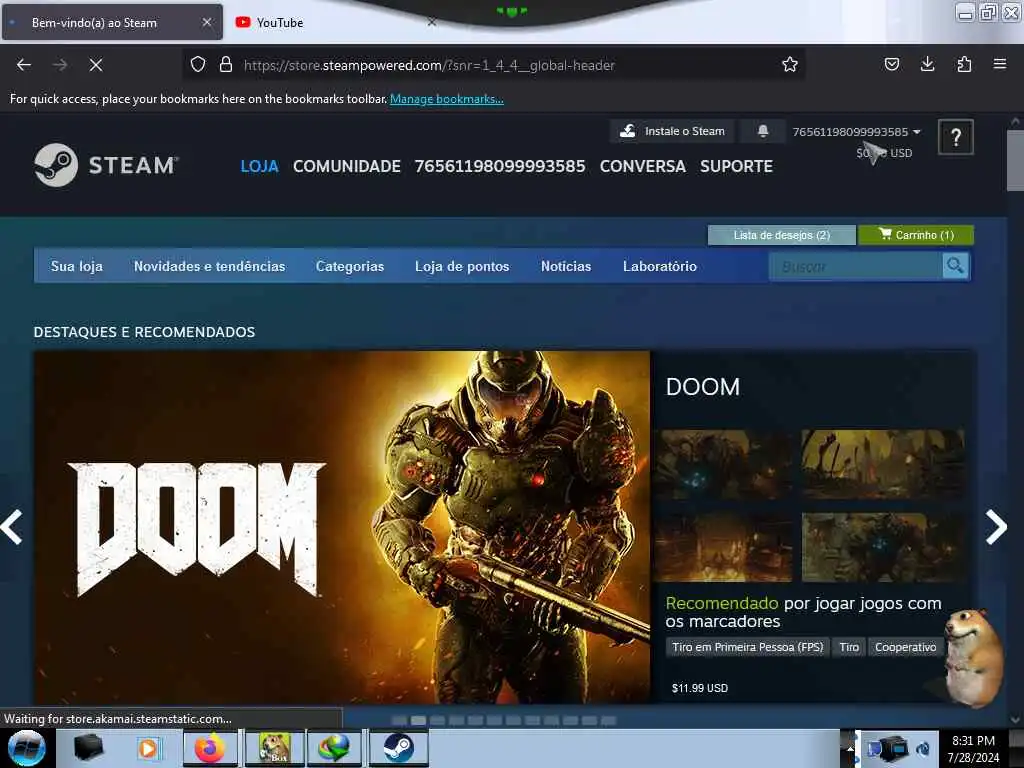The width and height of the screenshot is (1024, 768).
Task: Click the Cooperativo tag
Action: 906,647
